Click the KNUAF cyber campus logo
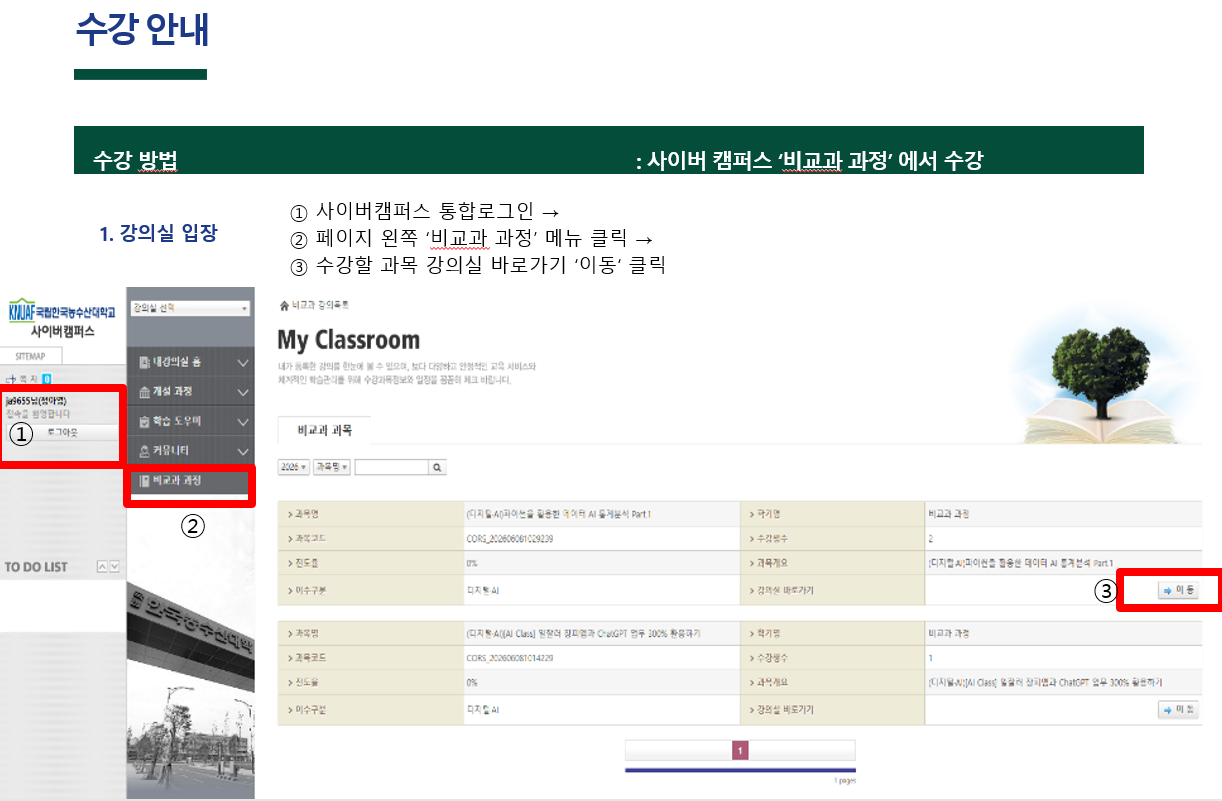 [x=60, y=320]
